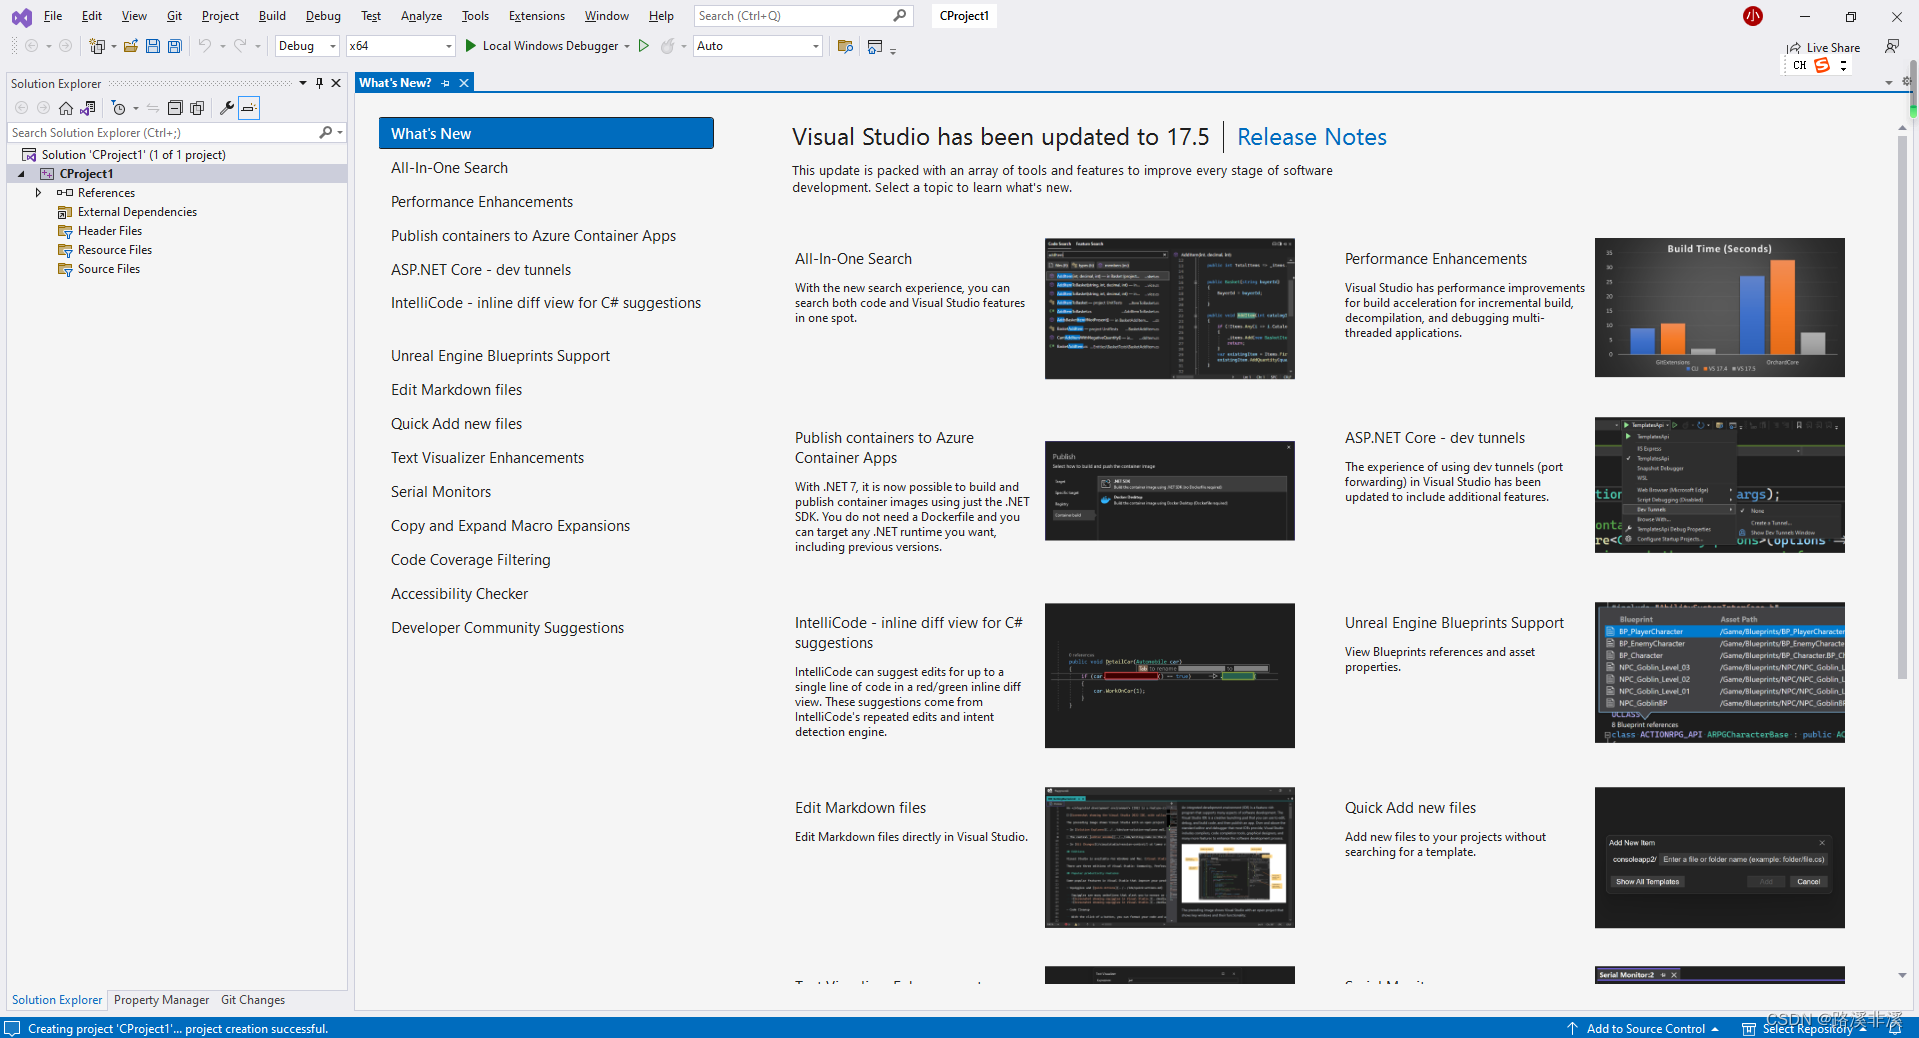Click the Find in Files folder icon

tap(845, 46)
